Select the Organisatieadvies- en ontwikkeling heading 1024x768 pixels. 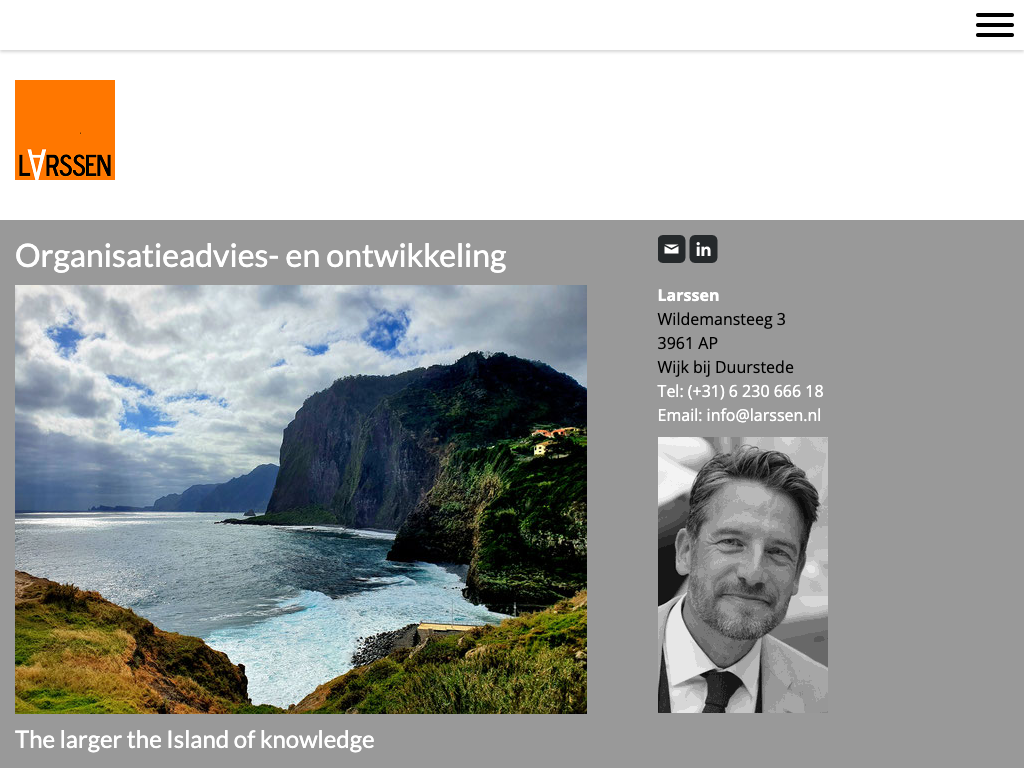261,255
